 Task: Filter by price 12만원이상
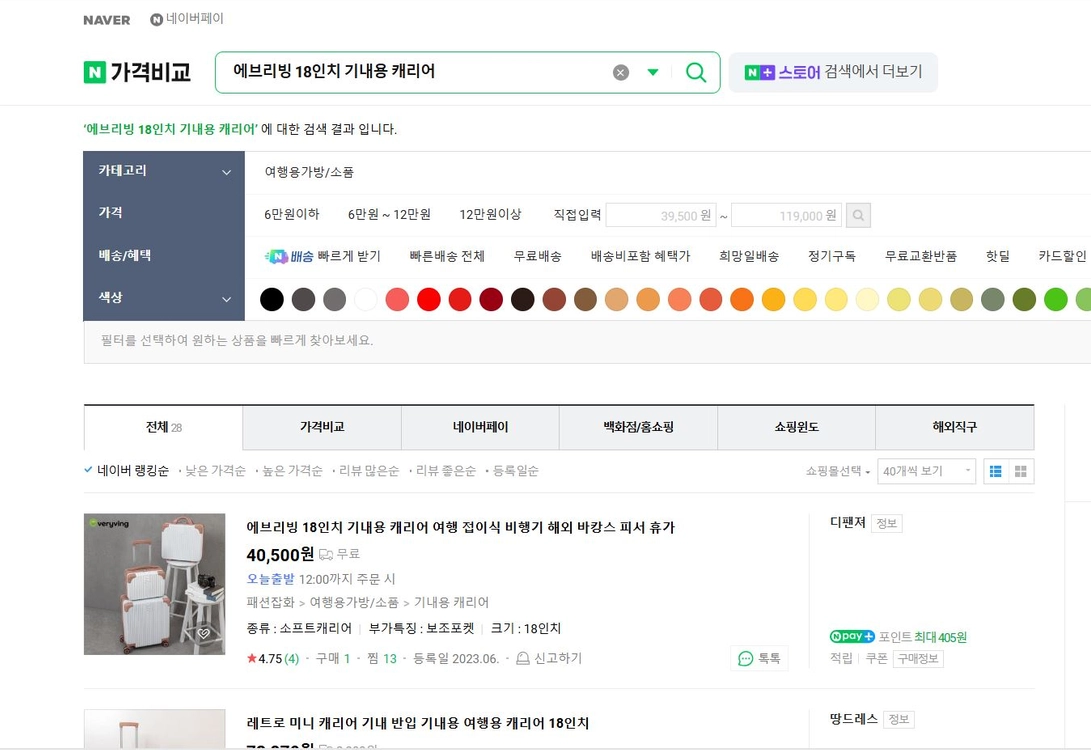tap(490, 214)
